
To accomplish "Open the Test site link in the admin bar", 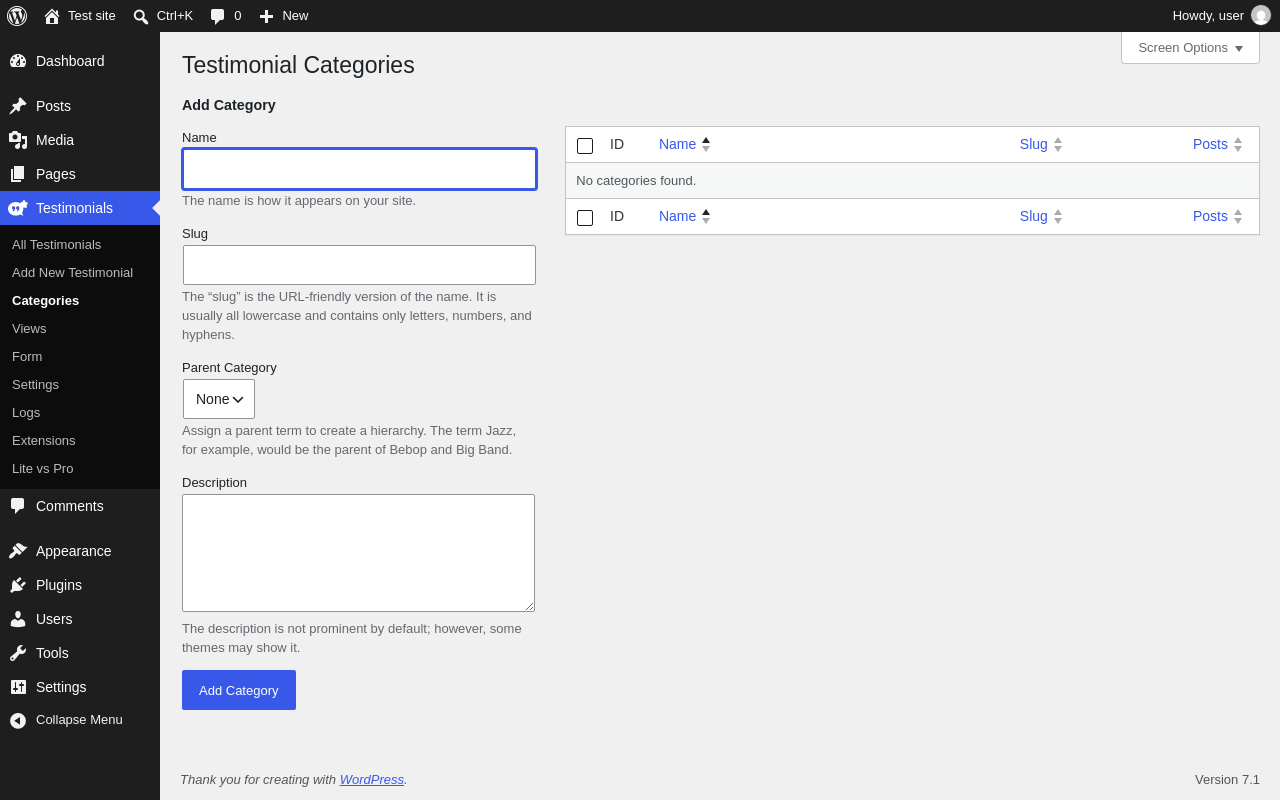I will pos(92,15).
